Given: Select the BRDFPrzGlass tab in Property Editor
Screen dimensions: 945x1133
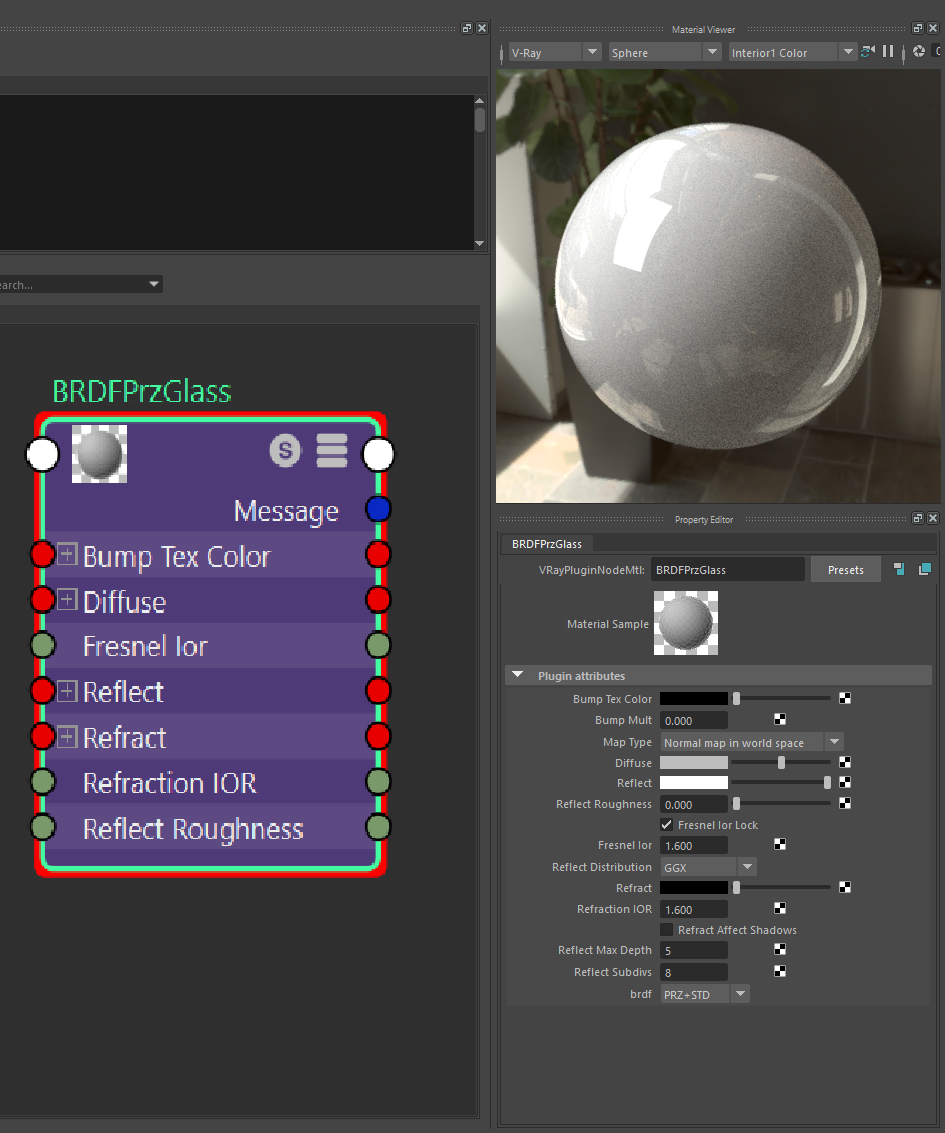Looking at the screenshot, I should tap(546, 543).
